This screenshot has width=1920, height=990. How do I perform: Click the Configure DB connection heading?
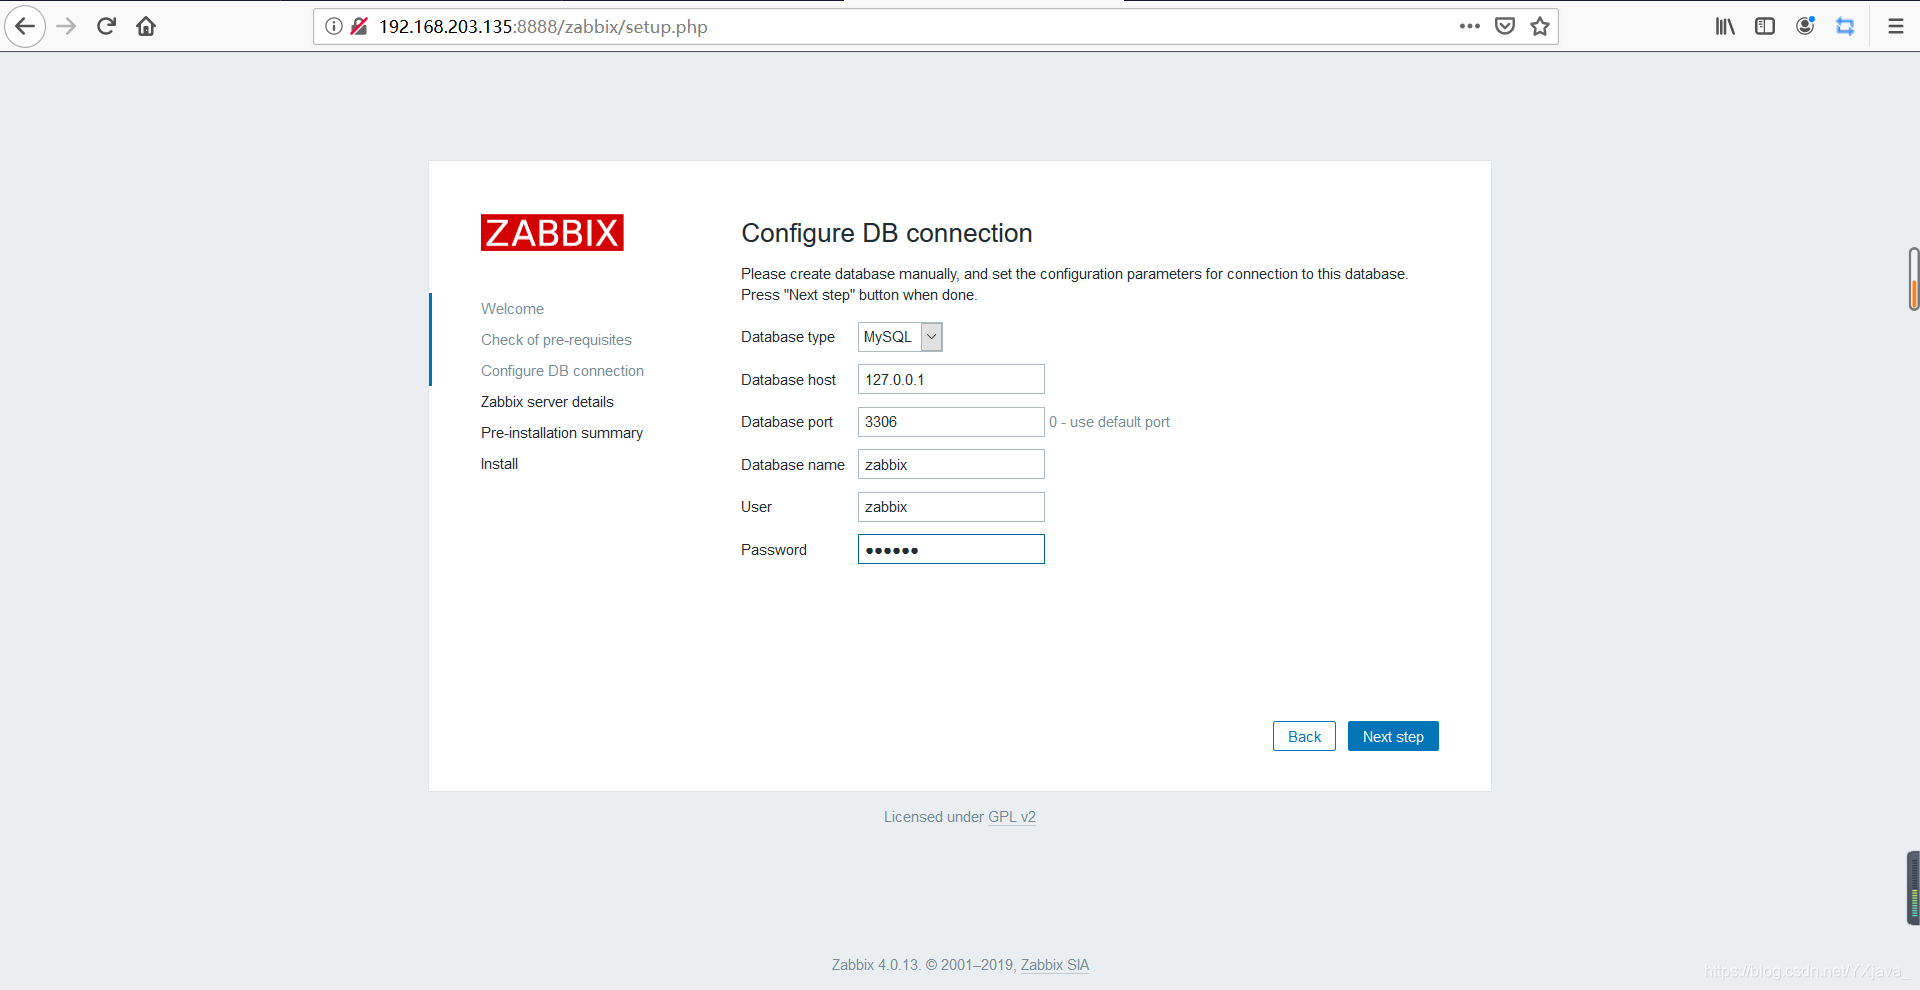[887, 233]
